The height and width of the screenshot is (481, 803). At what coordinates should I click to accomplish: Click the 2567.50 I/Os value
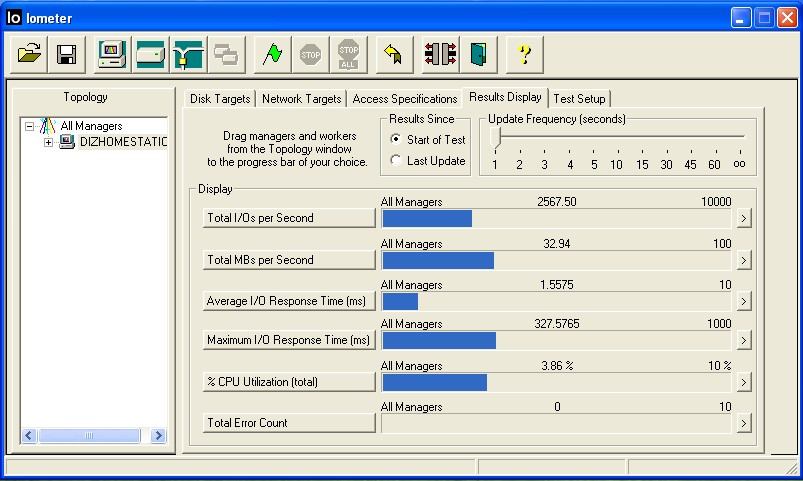pyautogui.click(x=557, y=202)
